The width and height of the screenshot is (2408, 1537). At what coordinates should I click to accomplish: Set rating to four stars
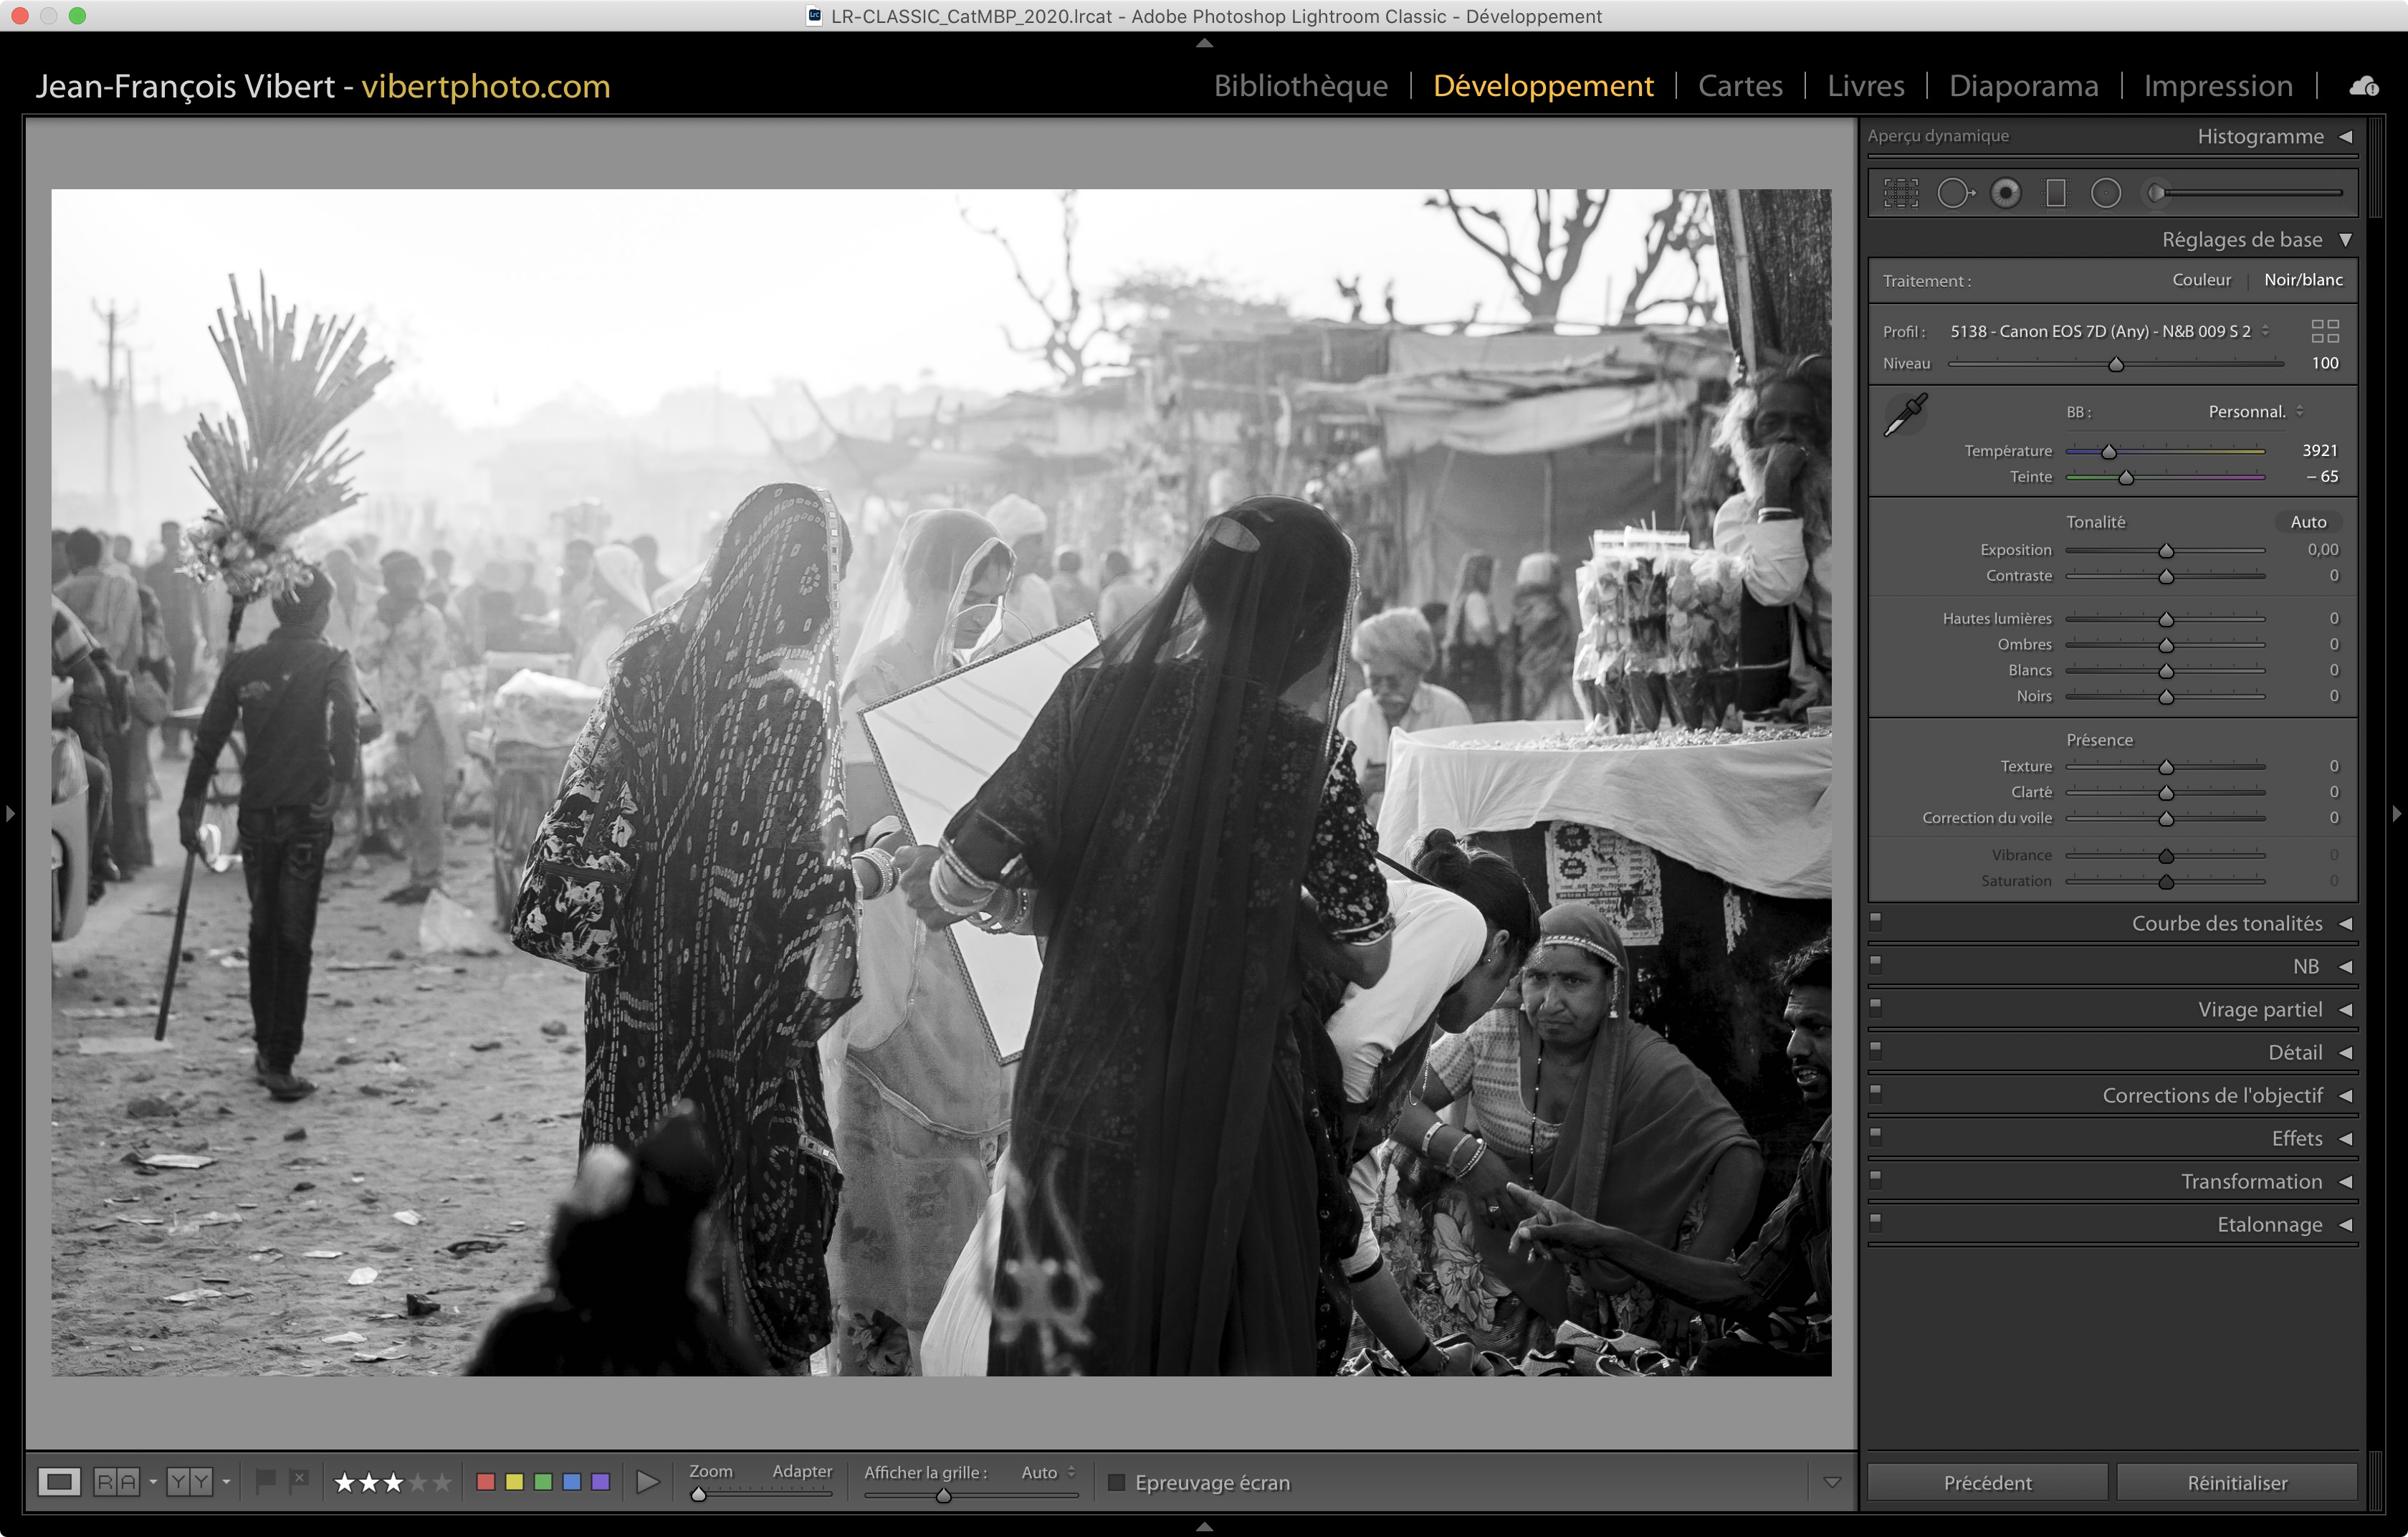[418, 1482]
